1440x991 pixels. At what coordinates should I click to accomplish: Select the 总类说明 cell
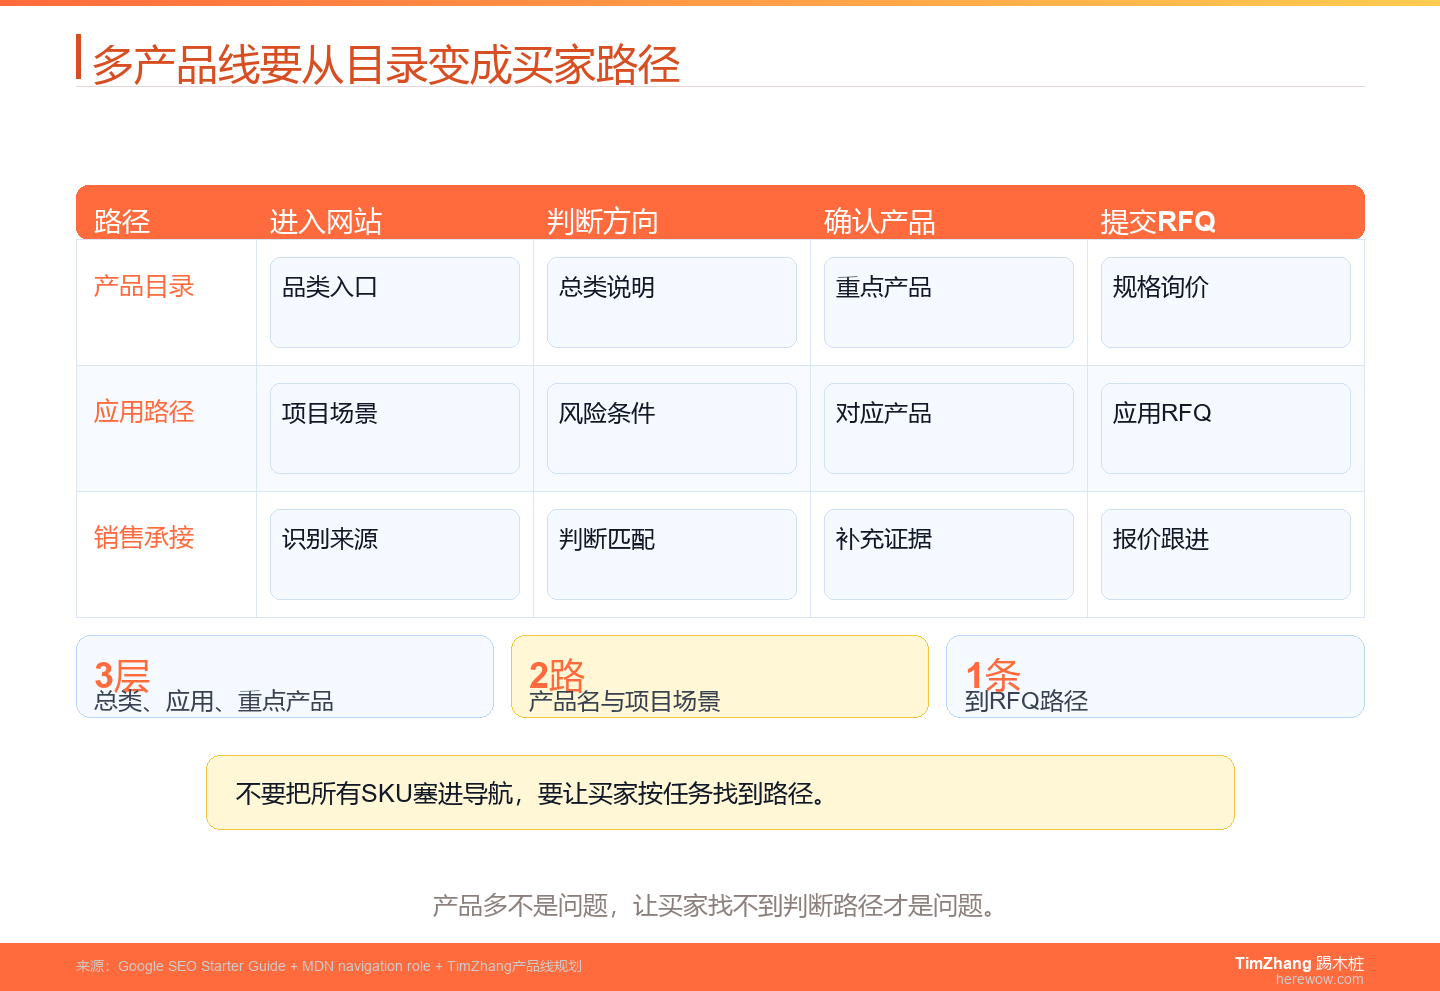tap(672, 303)
